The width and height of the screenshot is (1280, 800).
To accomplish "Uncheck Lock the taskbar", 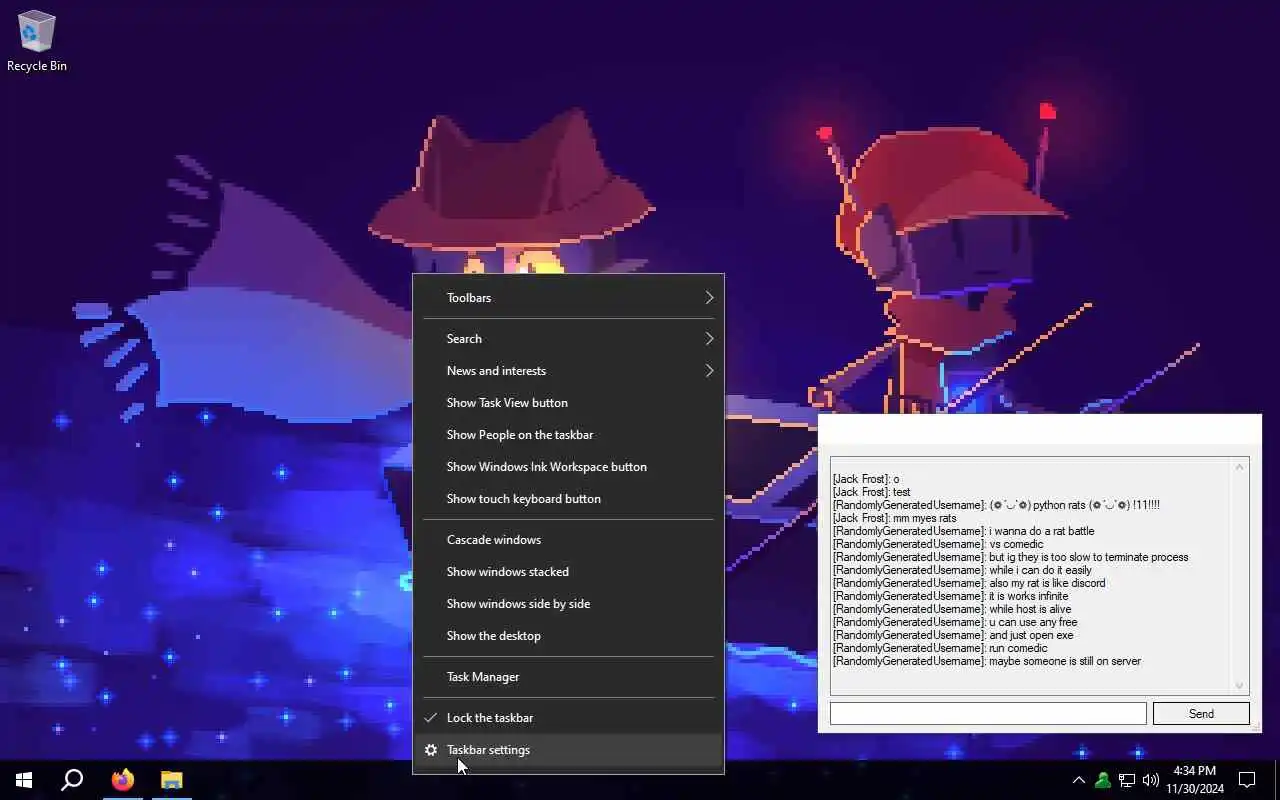I will (568, 718).
